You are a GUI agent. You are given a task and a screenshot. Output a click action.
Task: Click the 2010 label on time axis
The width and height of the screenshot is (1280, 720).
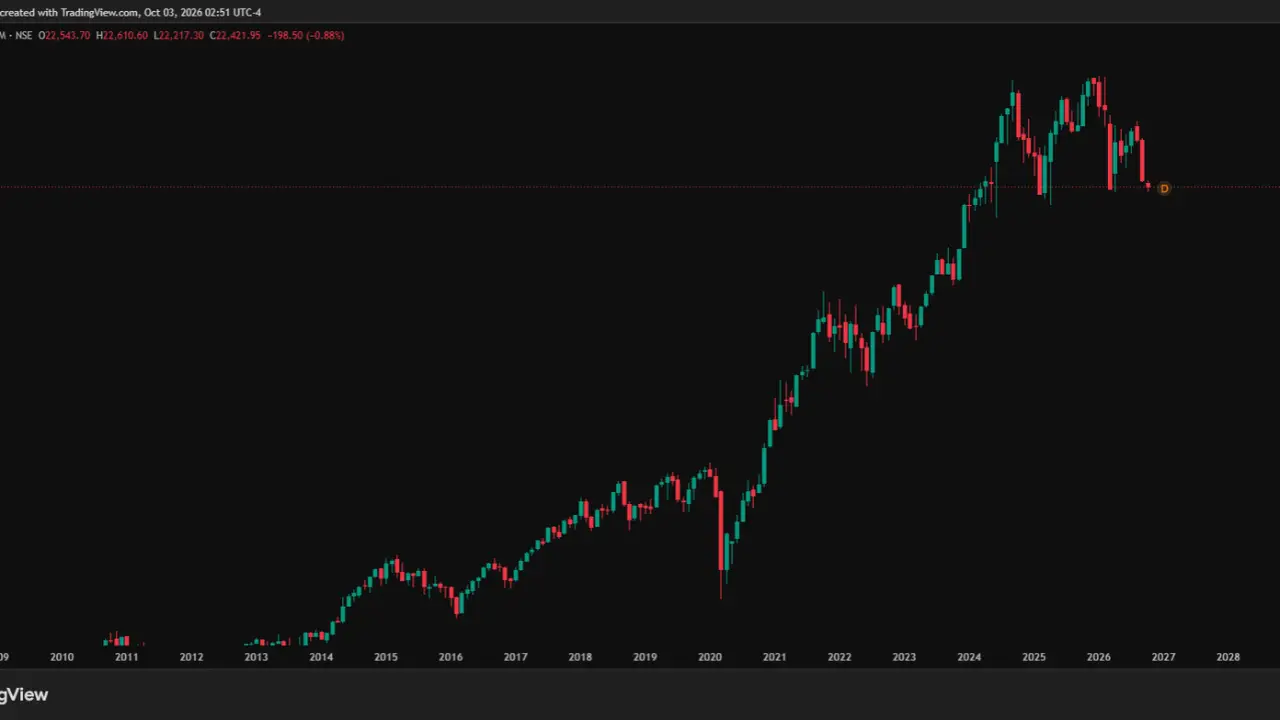coord(62,657)
